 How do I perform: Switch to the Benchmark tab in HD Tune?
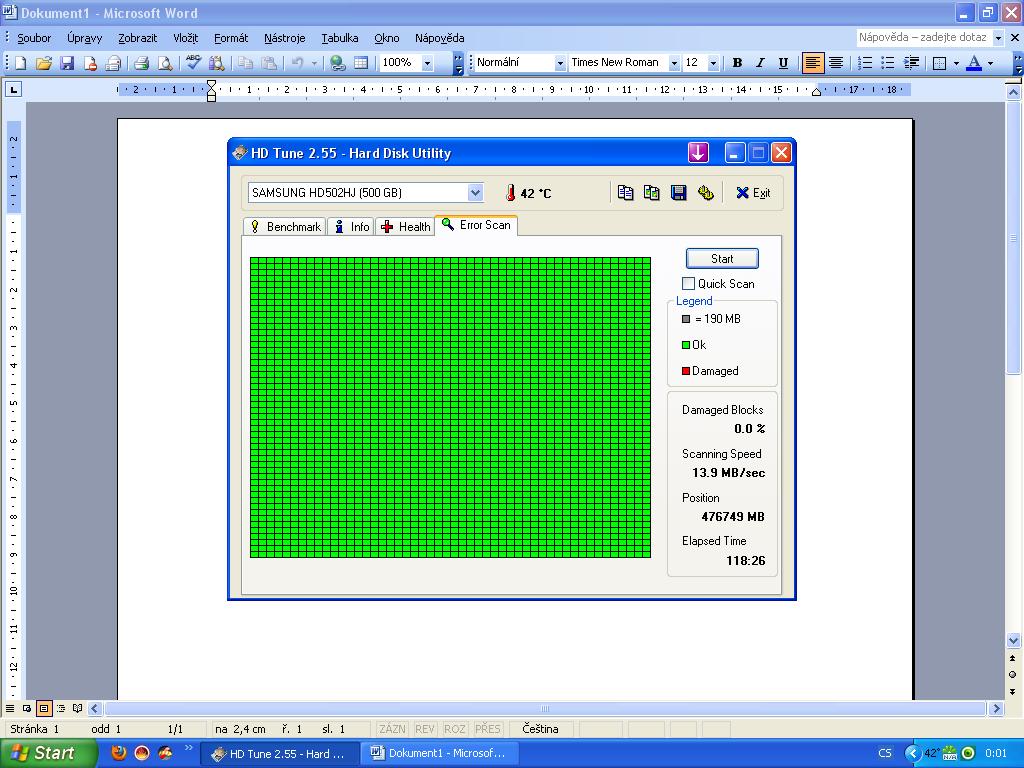tap(285, 227)
